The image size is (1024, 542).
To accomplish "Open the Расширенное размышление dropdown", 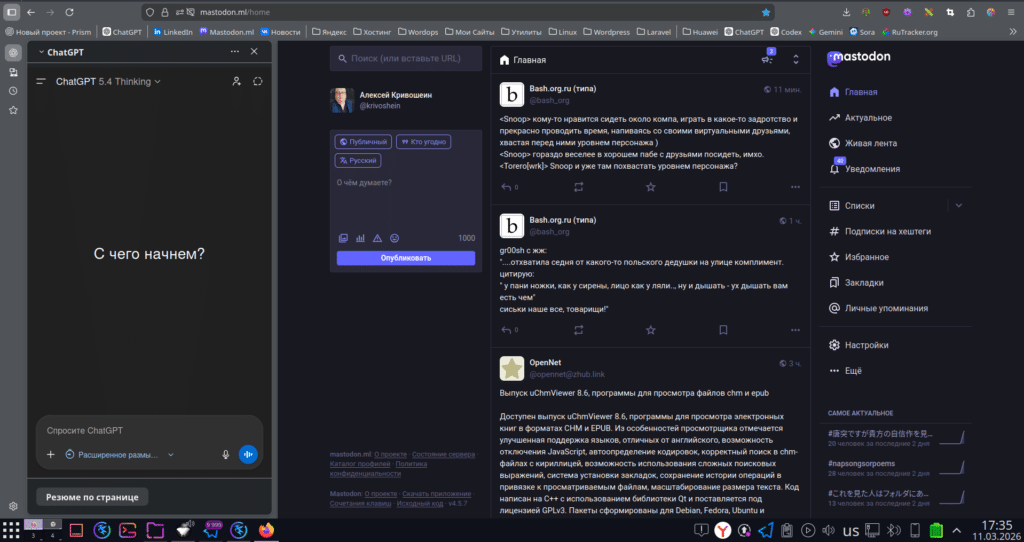I will [120, 454].
